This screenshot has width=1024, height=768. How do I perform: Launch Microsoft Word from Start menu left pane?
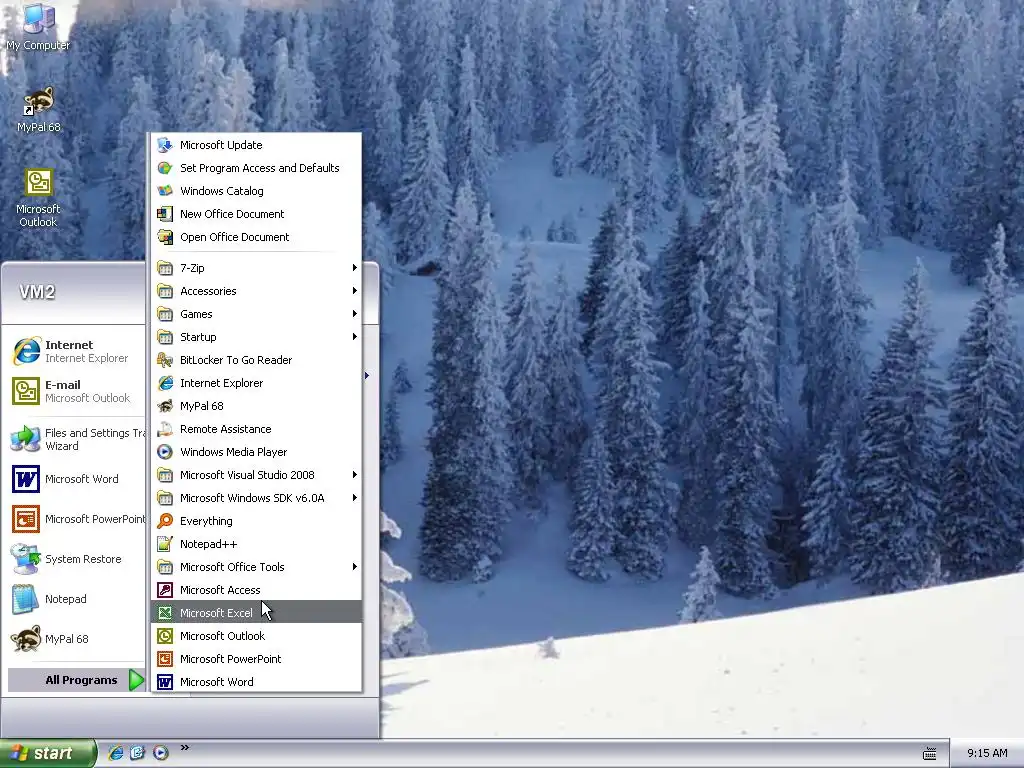pyautogui.click(x=74, y=479)
